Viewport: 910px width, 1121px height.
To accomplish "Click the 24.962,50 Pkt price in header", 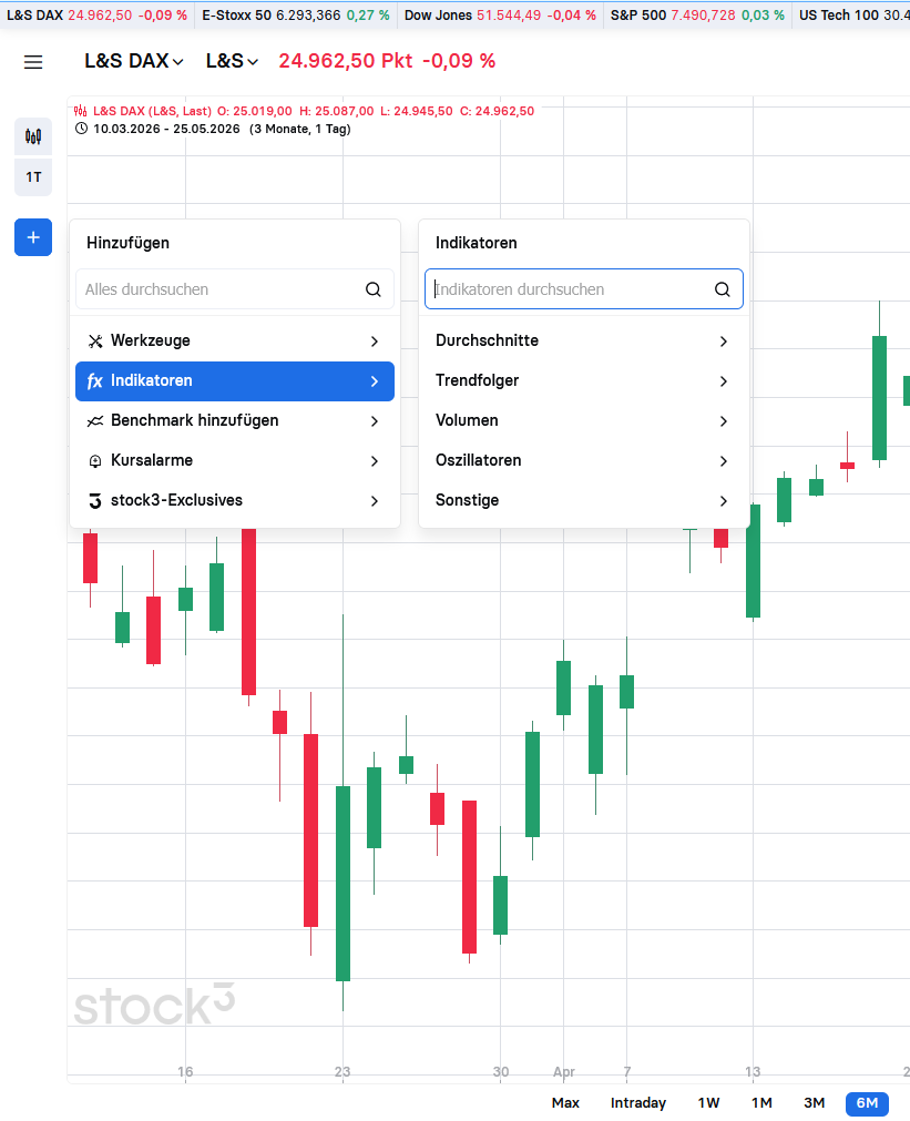I will pyautogui.click(x=345, y=61).
